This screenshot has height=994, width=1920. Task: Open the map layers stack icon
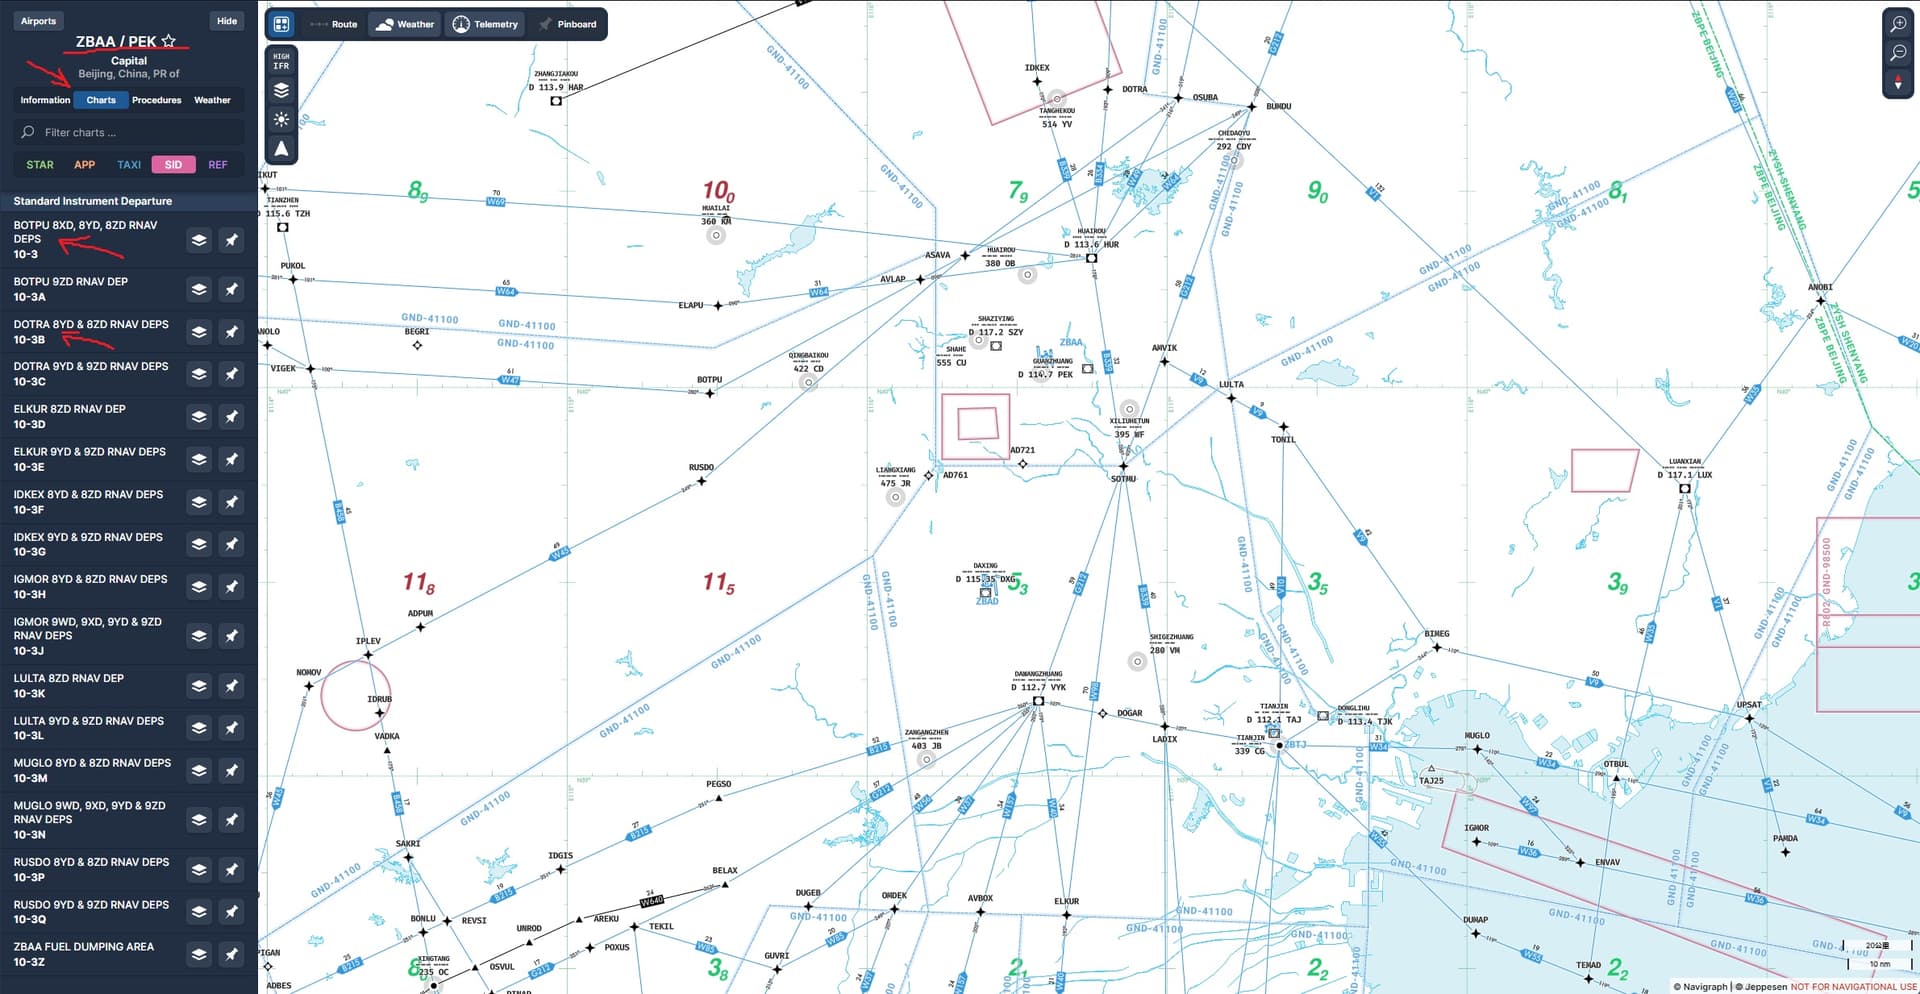click(x=282, y=90)
